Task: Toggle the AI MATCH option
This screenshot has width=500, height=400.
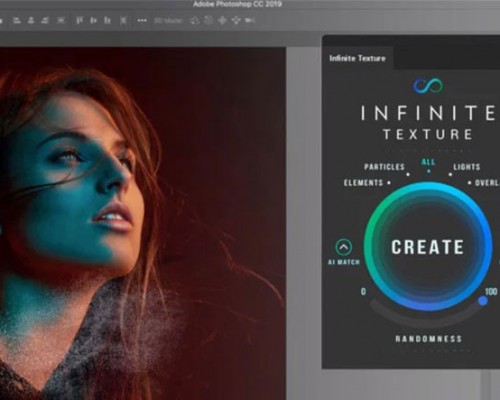Action: pyautogui.click(x=344, y=247)
